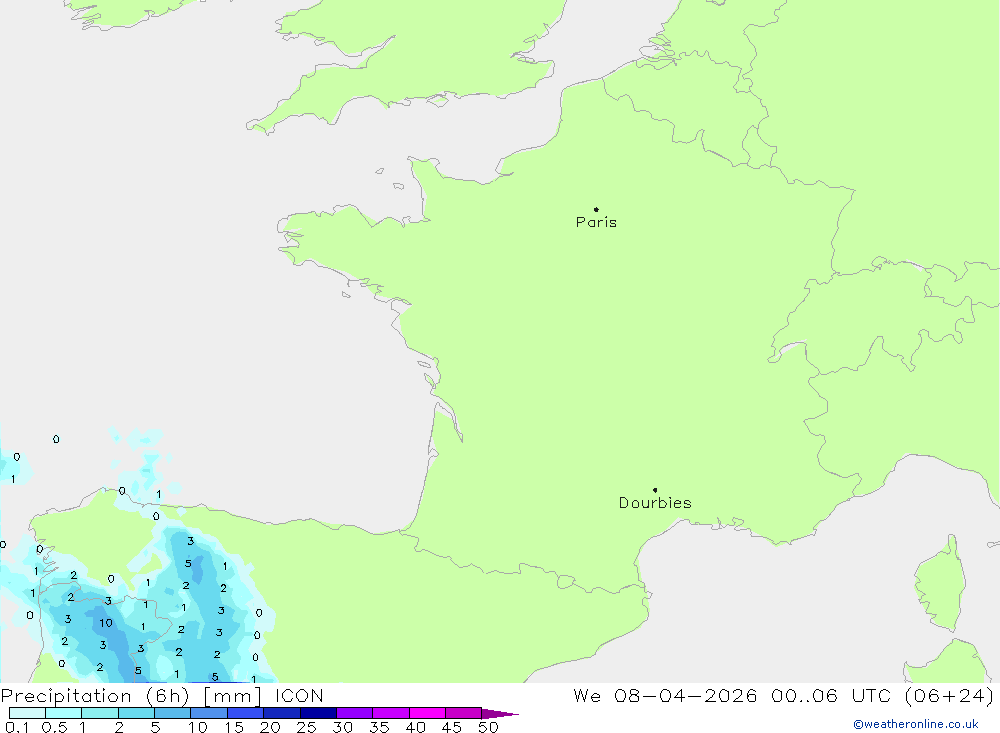
Task: Pick the 25–30 mm legend color swatch
Action: coord(318,713)
